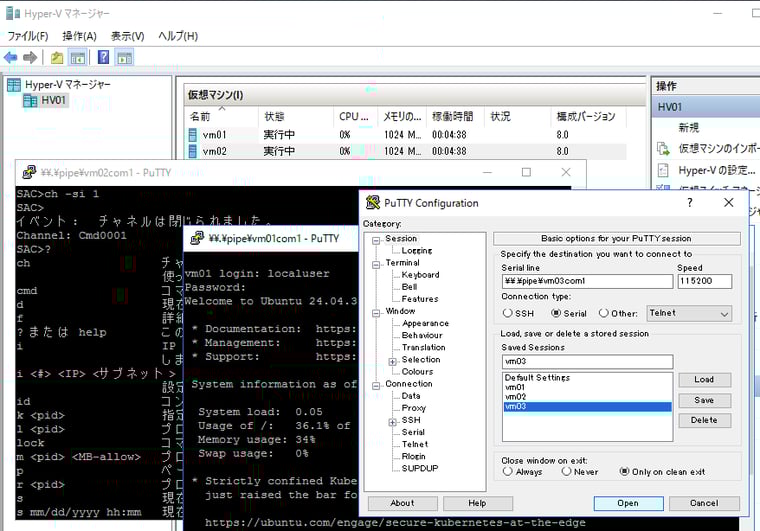Click the vm02 virtual machine icon
The image size is (760, 531).
(193, 151)
